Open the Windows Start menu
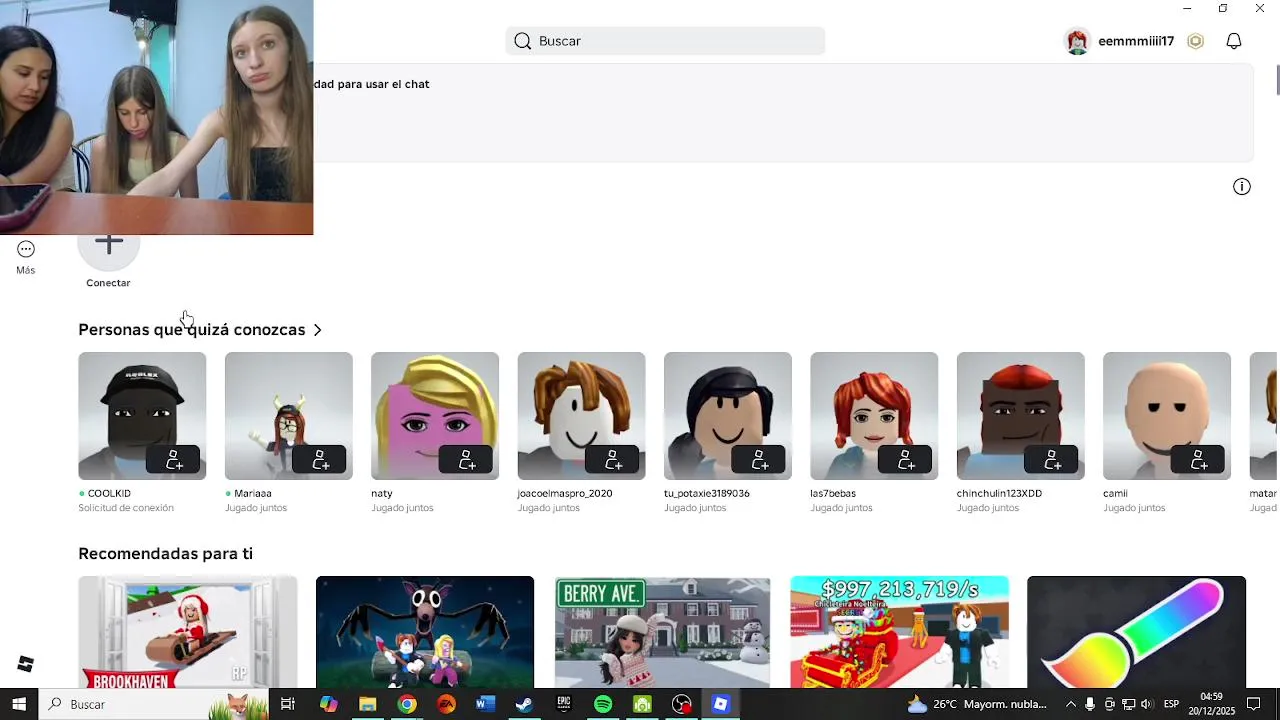 tap(19, 704)
